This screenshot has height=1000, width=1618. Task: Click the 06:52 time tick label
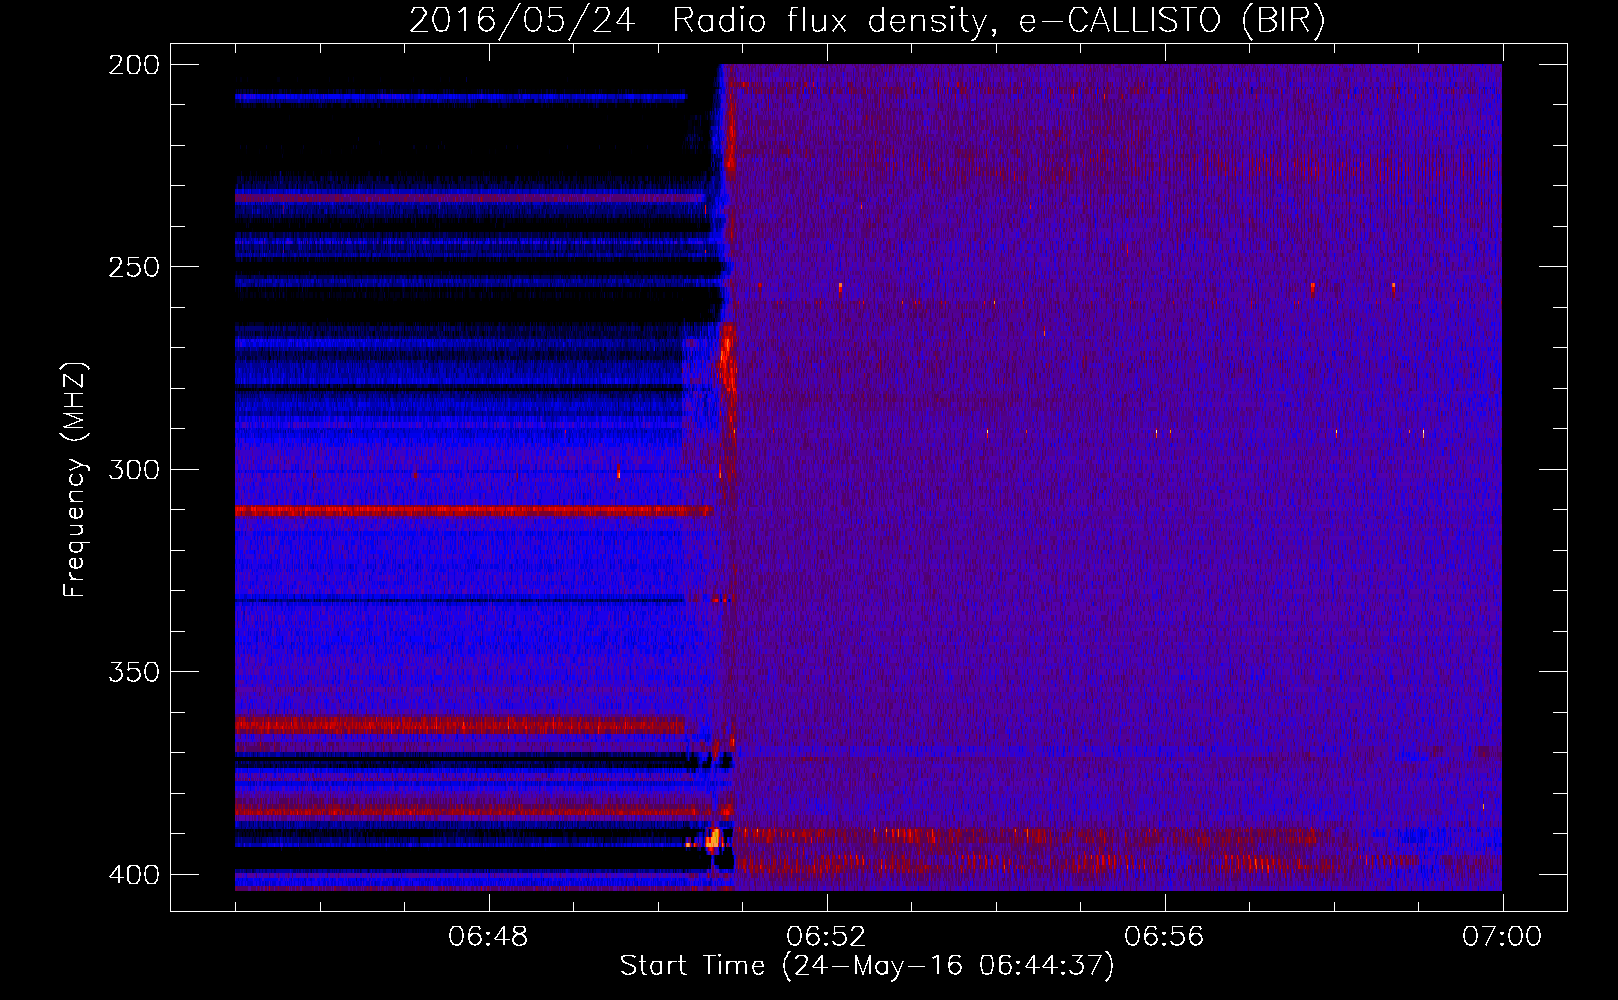pos(826,937)
